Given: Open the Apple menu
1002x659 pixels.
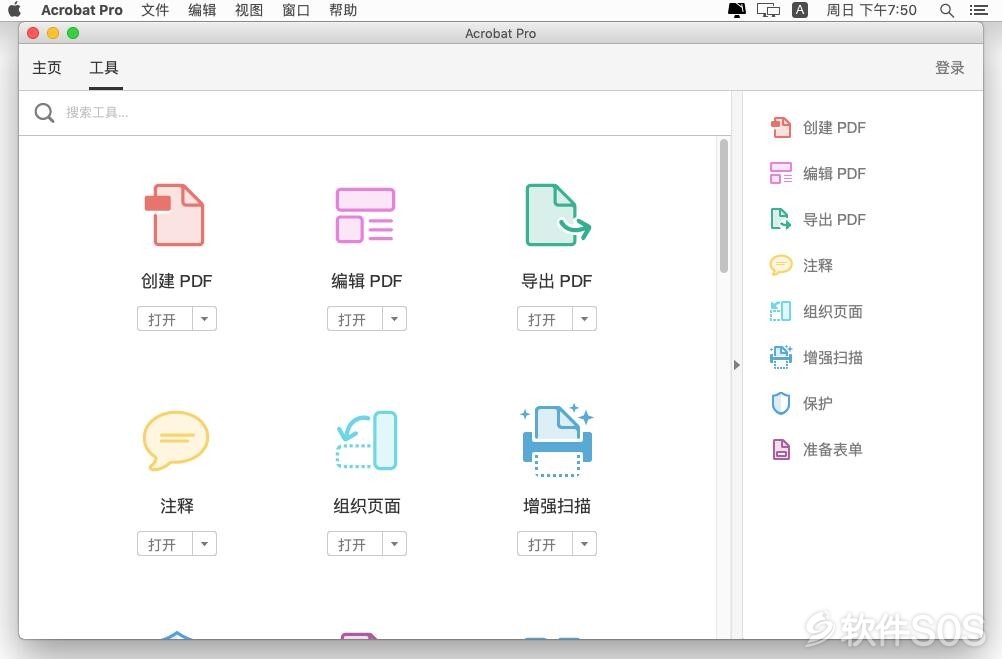Looking at the screenshot, I should pyautogui.click(x=14, y=10).
